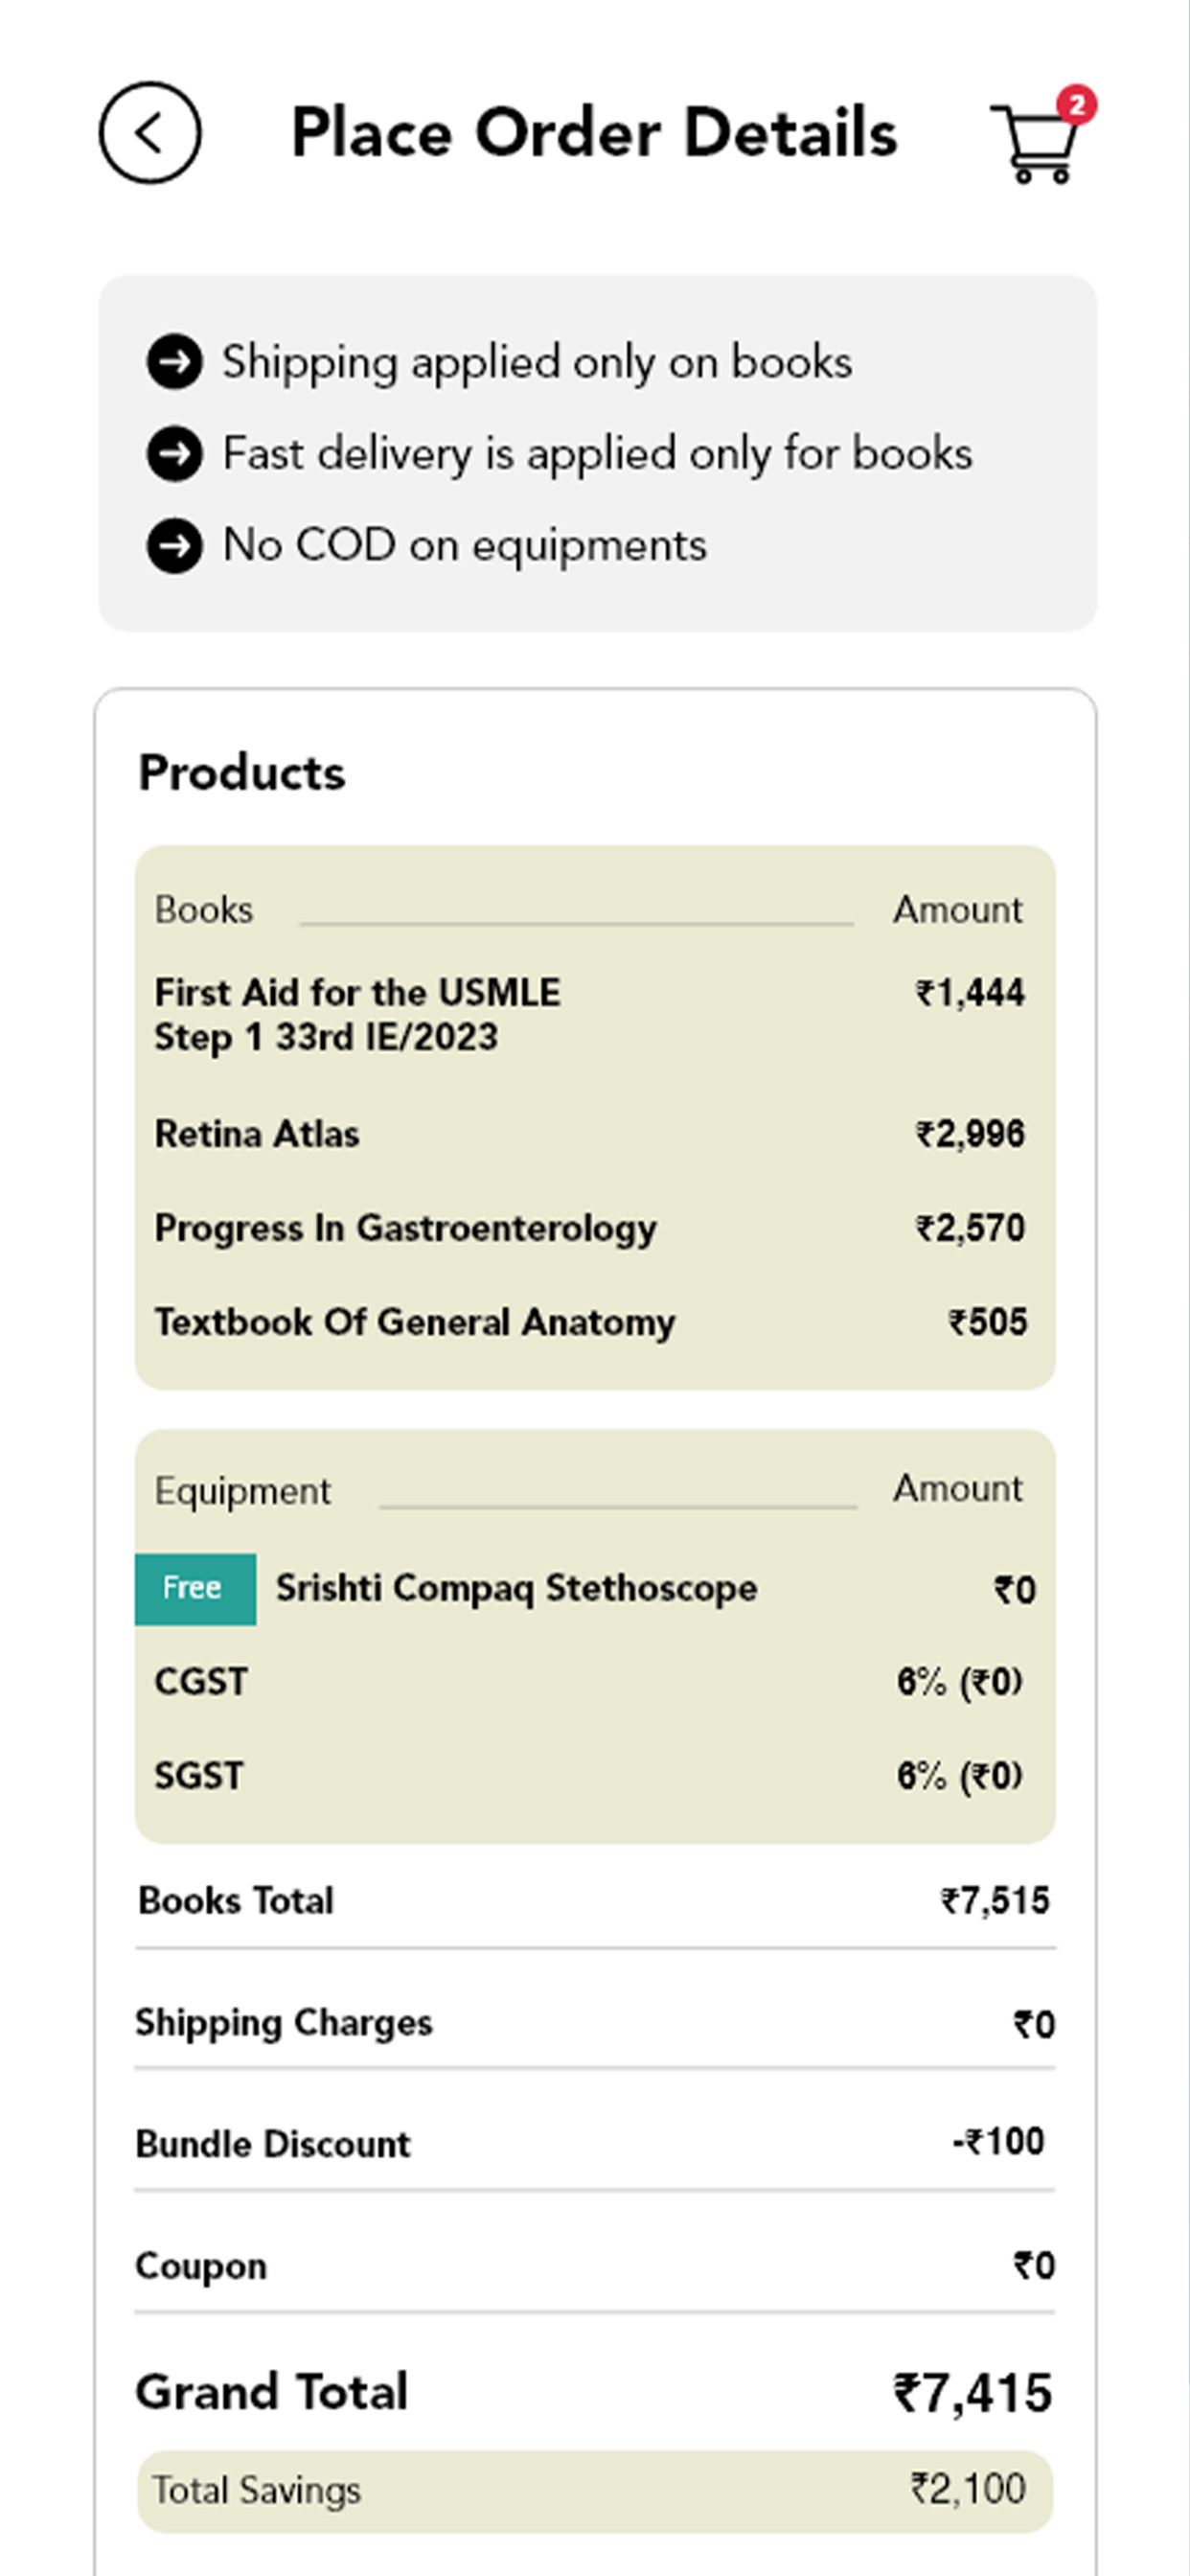Tap the green Free tag

coord(195,1589)
